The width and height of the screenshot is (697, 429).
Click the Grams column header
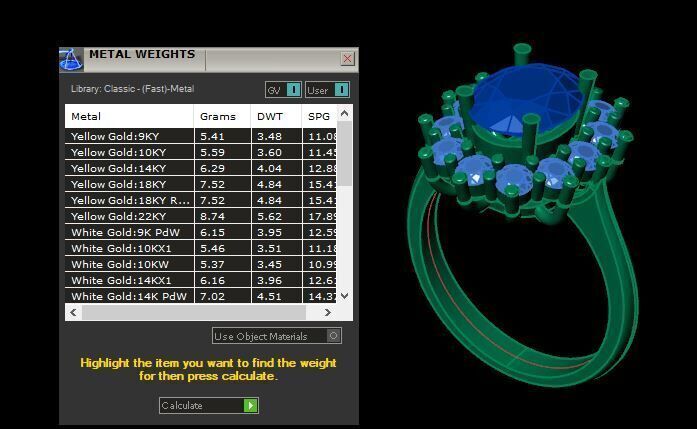click(222, 116)
